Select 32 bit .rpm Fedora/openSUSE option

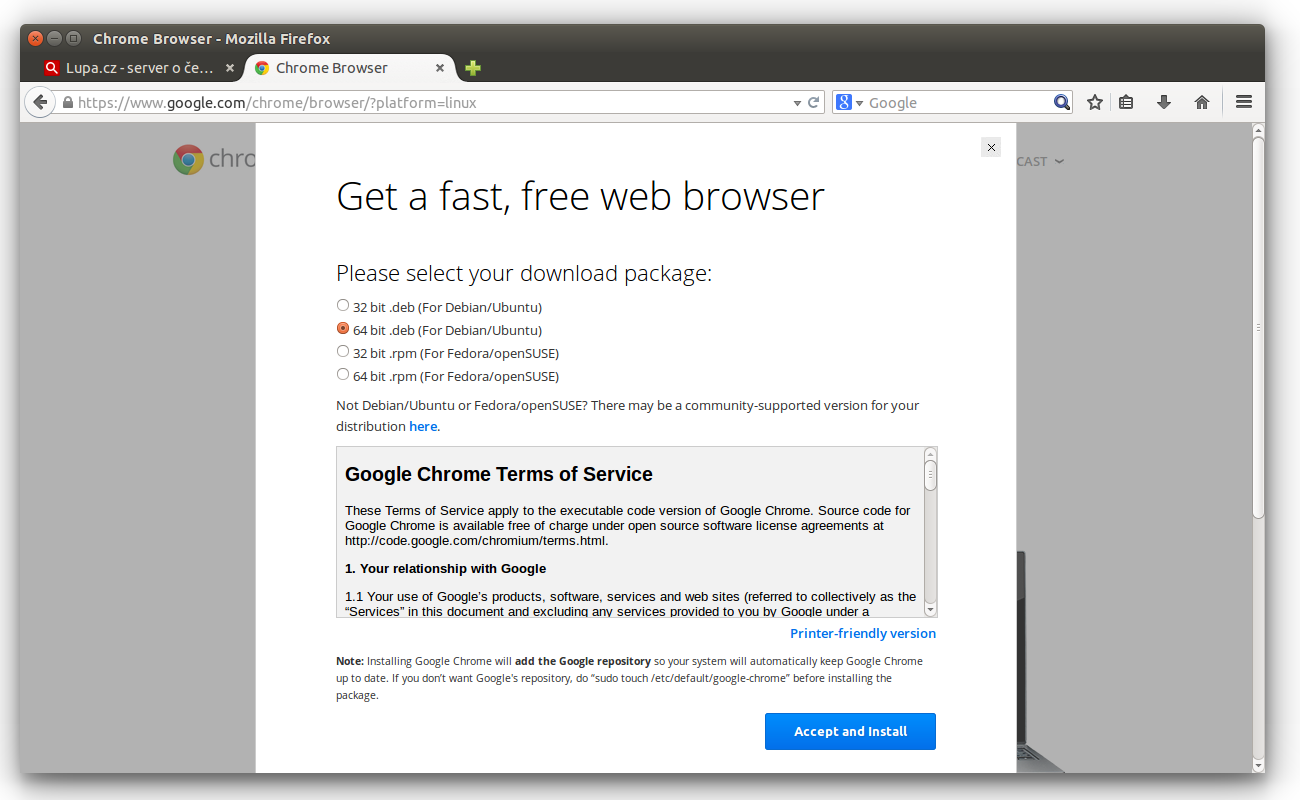point(343,352)
